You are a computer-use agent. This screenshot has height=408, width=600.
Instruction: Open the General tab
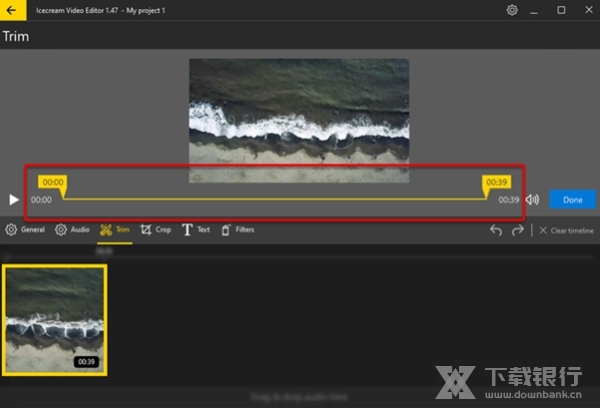tap(25, 230)
